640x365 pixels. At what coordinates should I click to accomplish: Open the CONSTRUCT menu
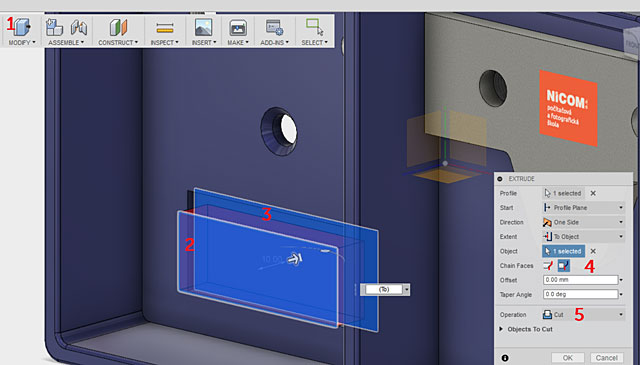pyautogui.click(x=118, y=42)
